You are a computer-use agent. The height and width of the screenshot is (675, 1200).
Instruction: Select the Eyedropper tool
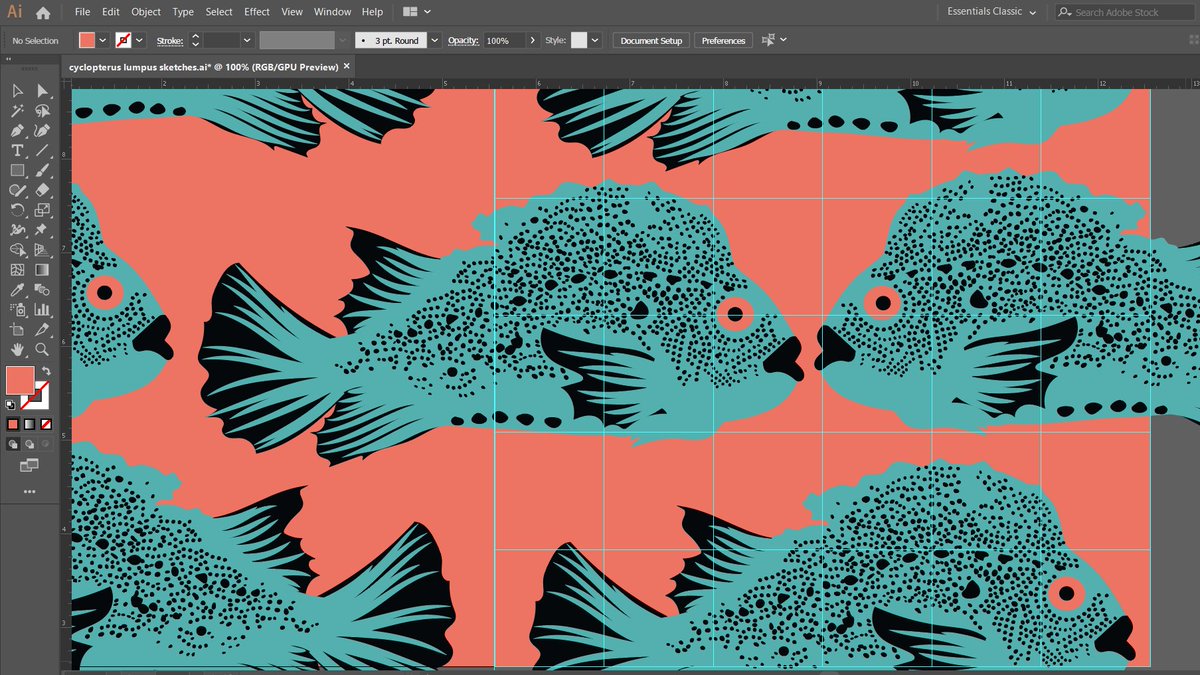click(17, 290)
